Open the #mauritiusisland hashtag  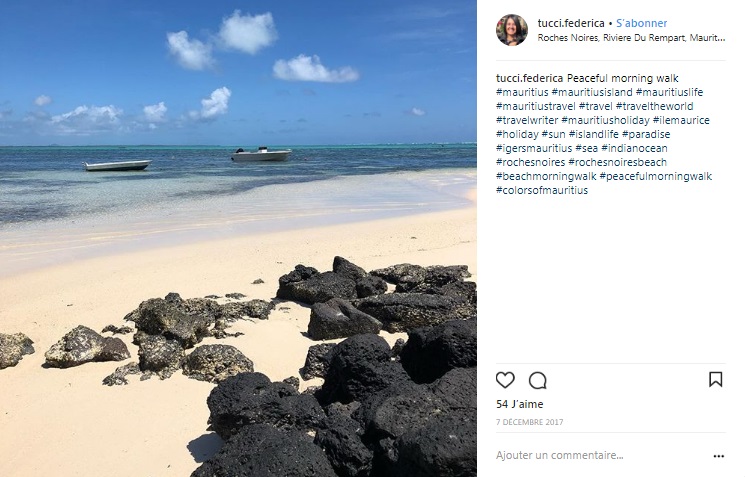click(x=591, y=92)
